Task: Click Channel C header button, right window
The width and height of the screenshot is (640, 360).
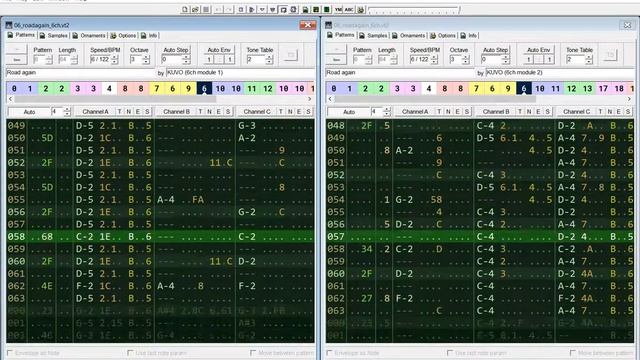Action: 576,111
